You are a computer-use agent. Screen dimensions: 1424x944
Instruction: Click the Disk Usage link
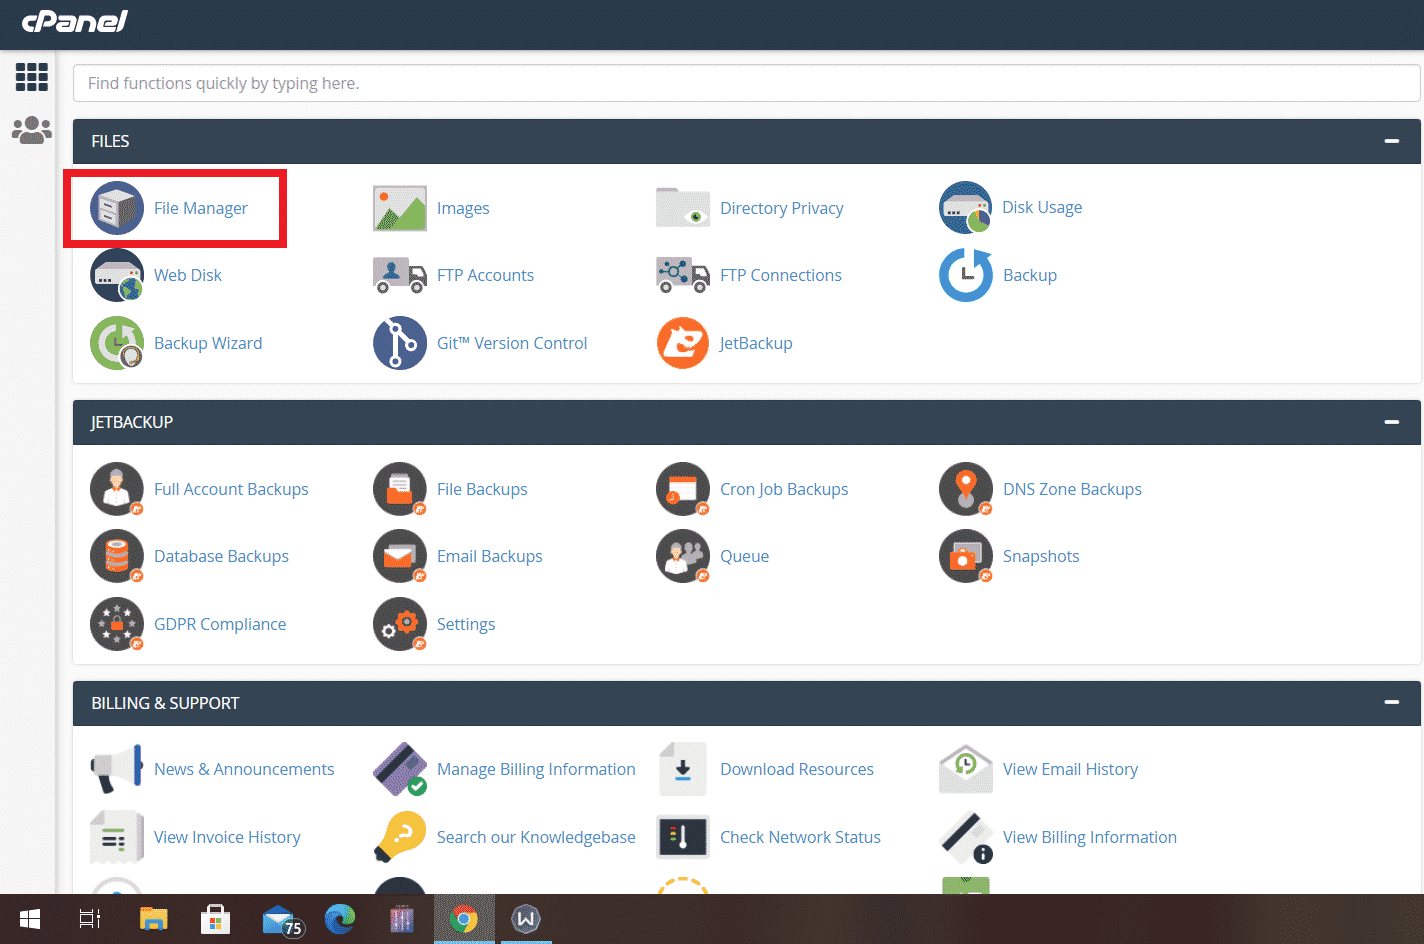1042,207
